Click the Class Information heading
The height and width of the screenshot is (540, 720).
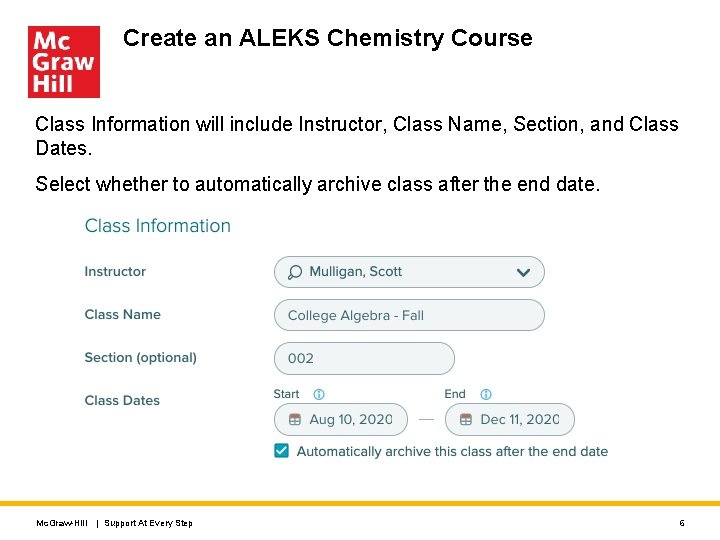(x=158, y=226)
